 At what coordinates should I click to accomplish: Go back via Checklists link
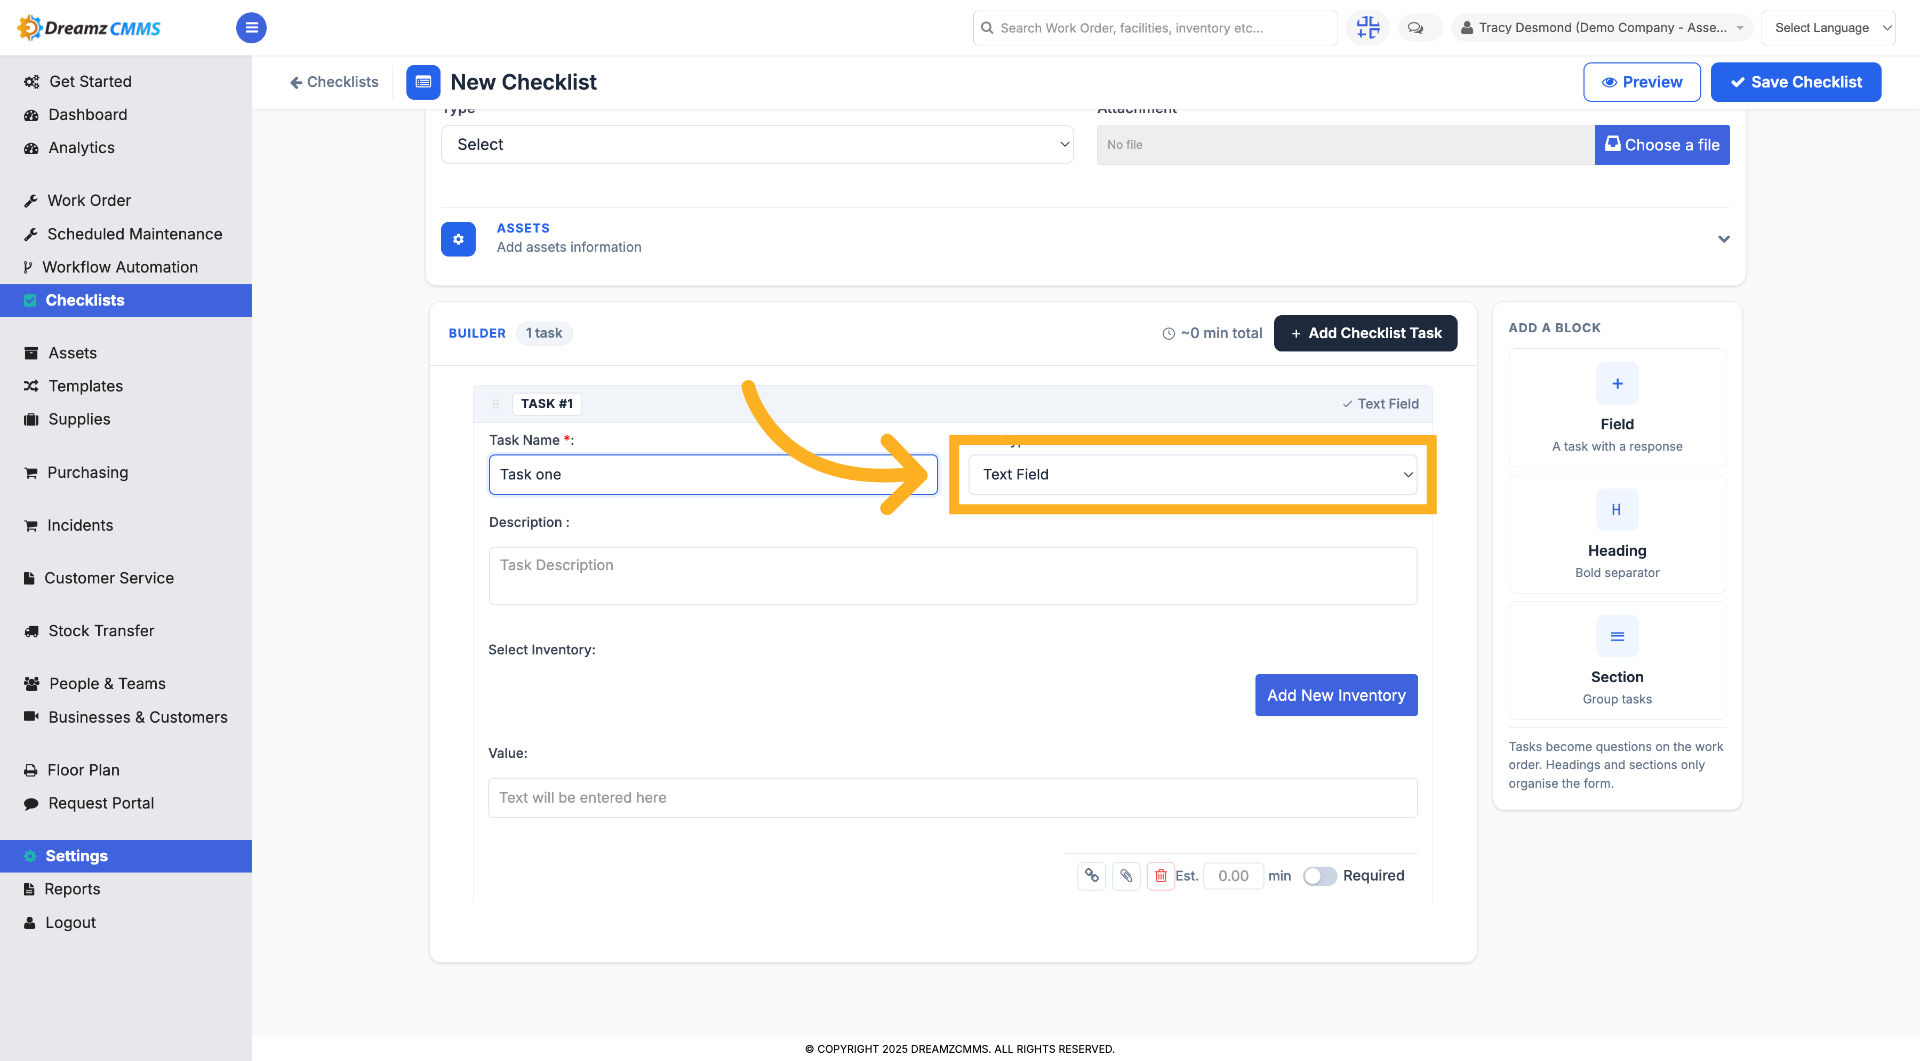coord(334,82)
